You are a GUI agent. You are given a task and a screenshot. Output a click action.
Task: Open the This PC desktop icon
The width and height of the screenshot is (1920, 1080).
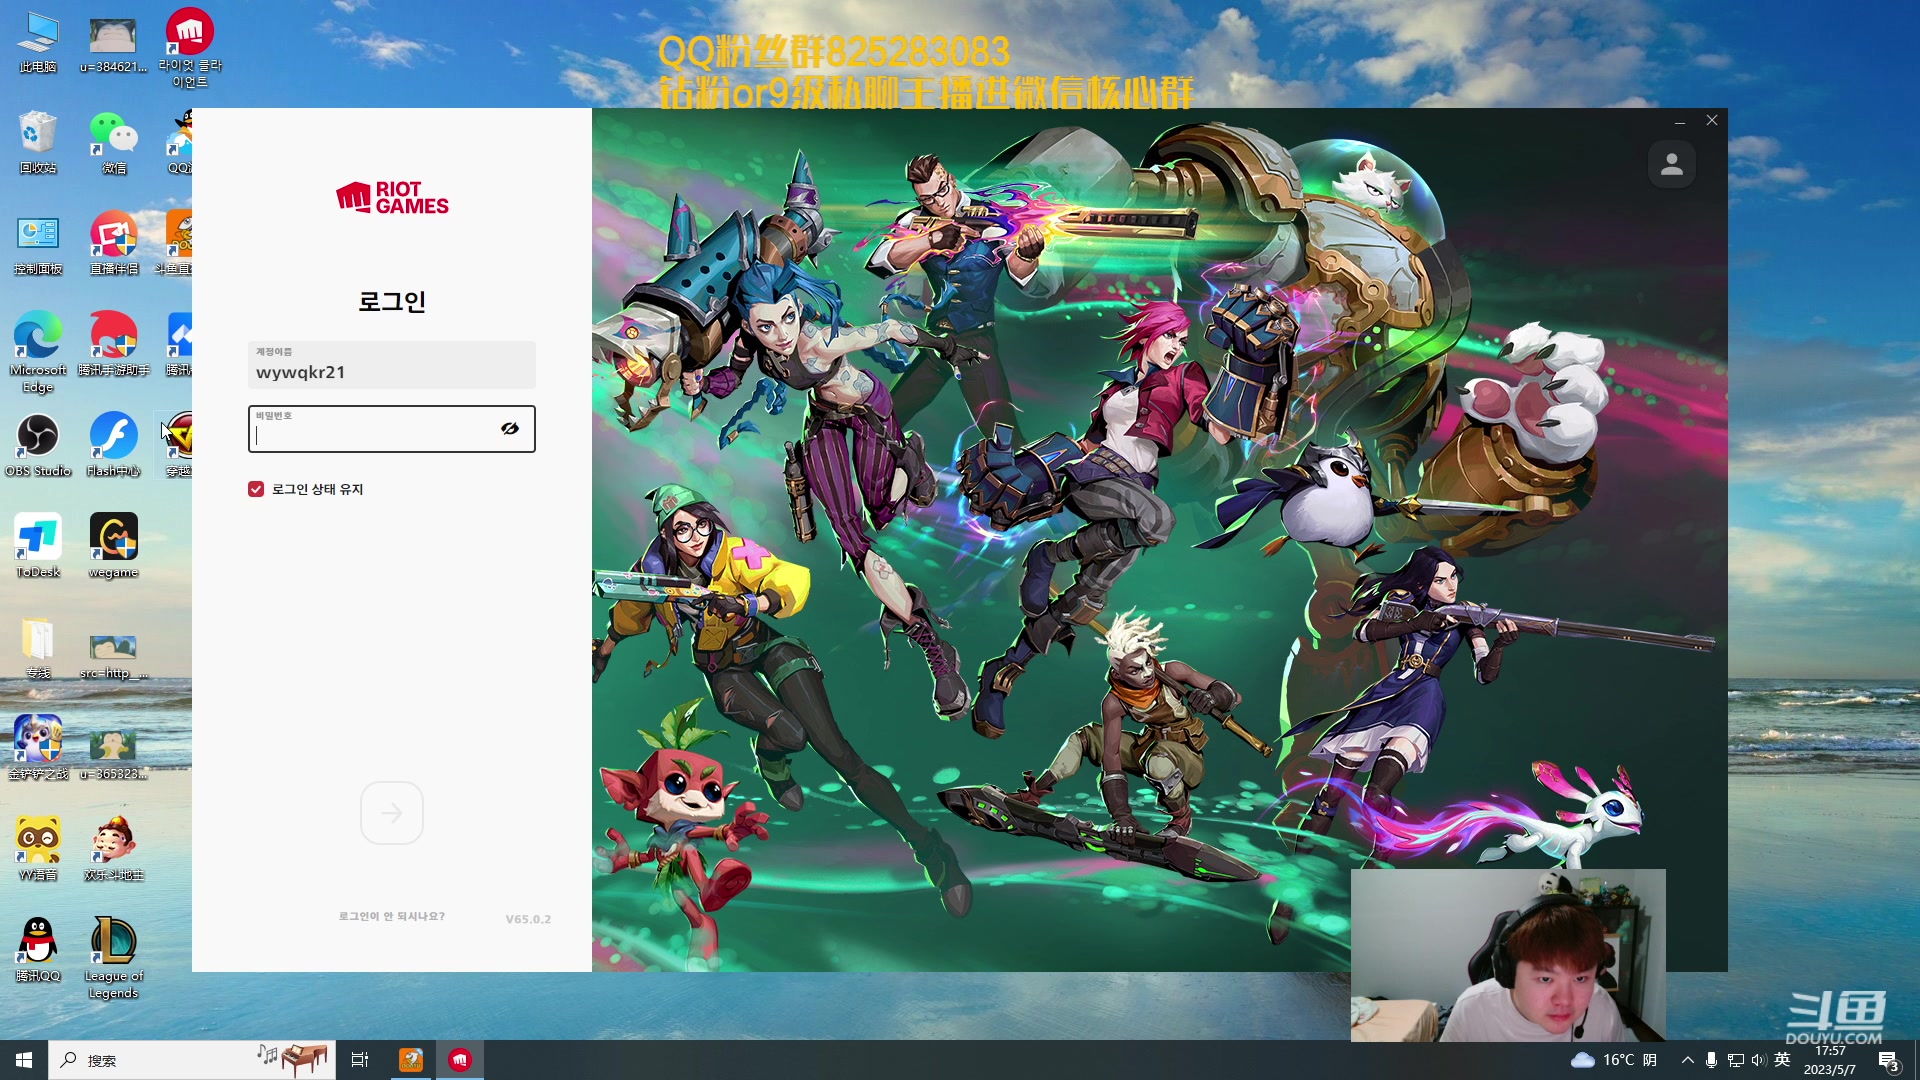tap(38, 43)
